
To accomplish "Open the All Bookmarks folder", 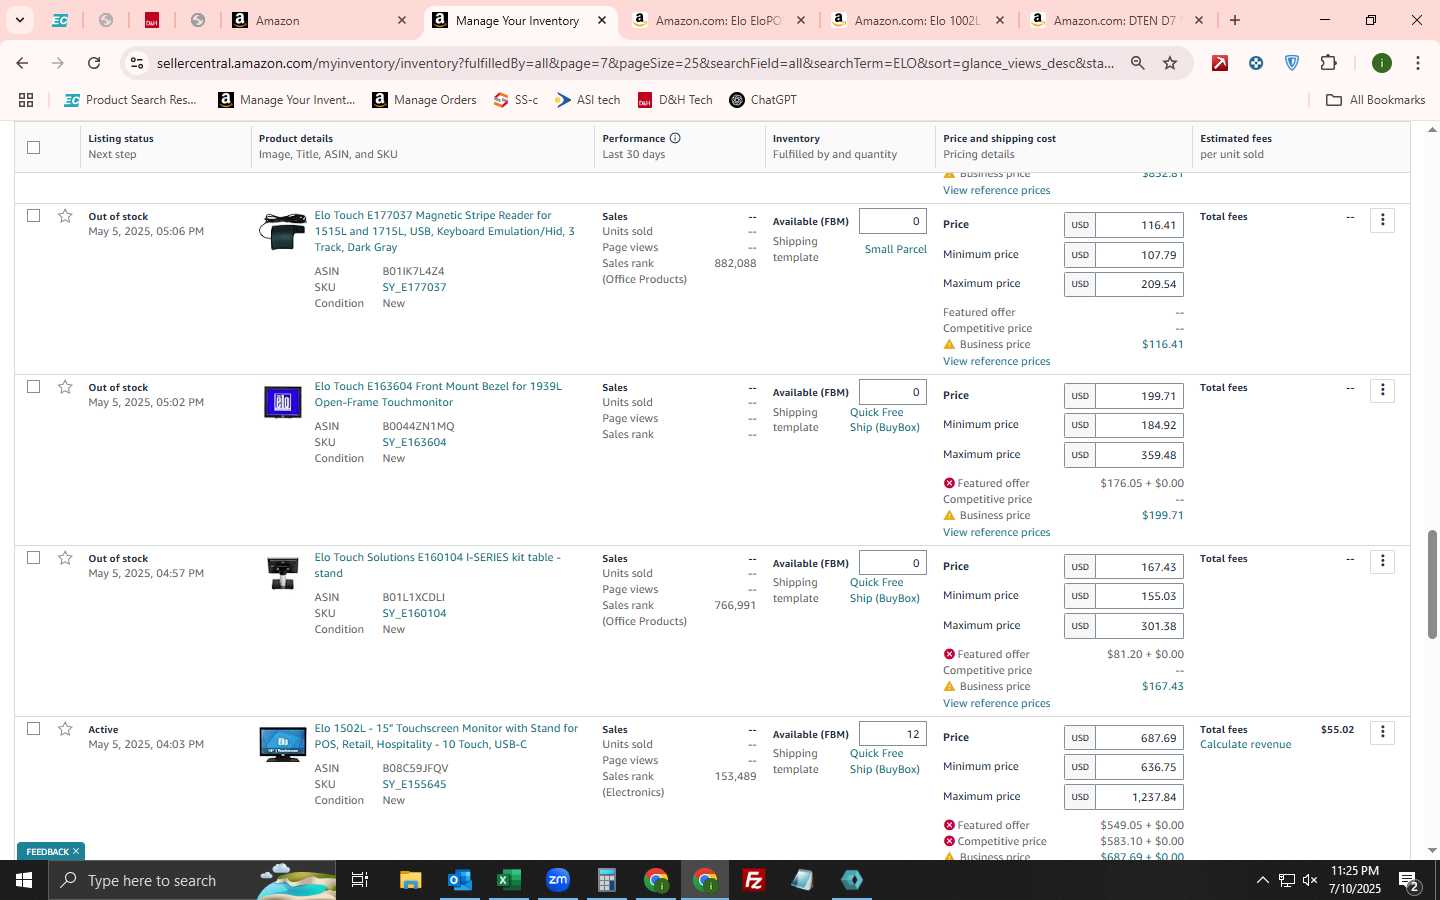I will [1375, 100].
